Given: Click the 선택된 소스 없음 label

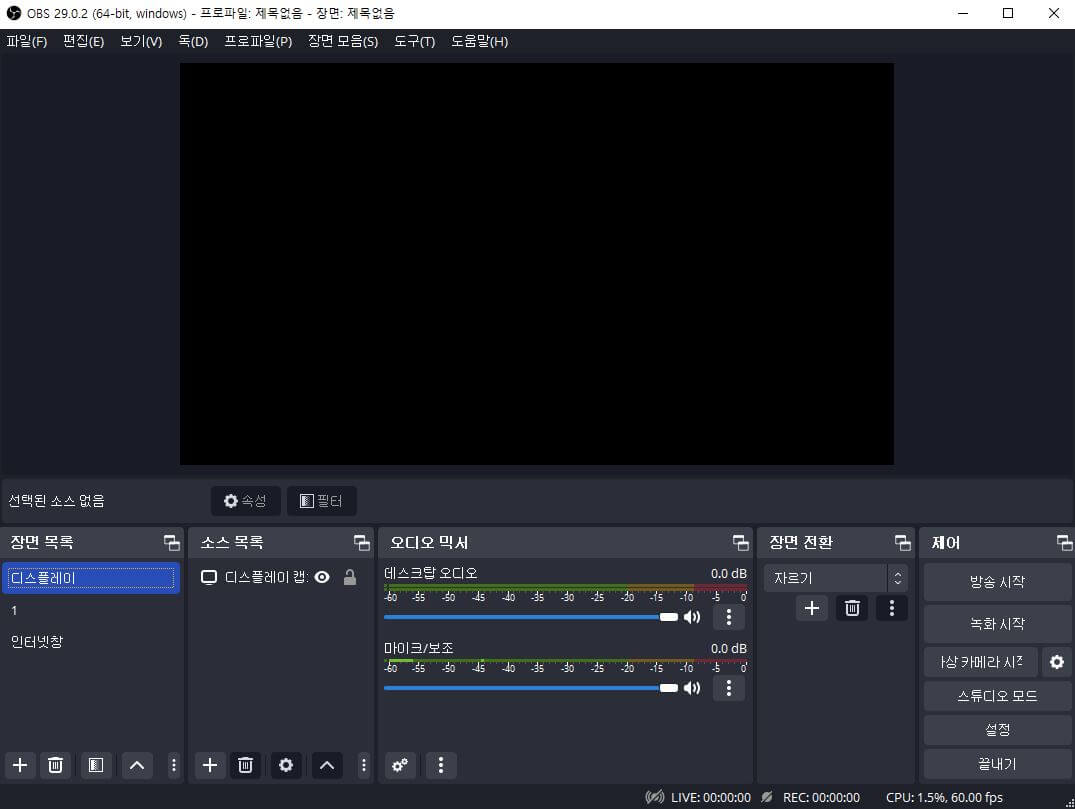Looking at the screenshot, I should pos(56,501).
